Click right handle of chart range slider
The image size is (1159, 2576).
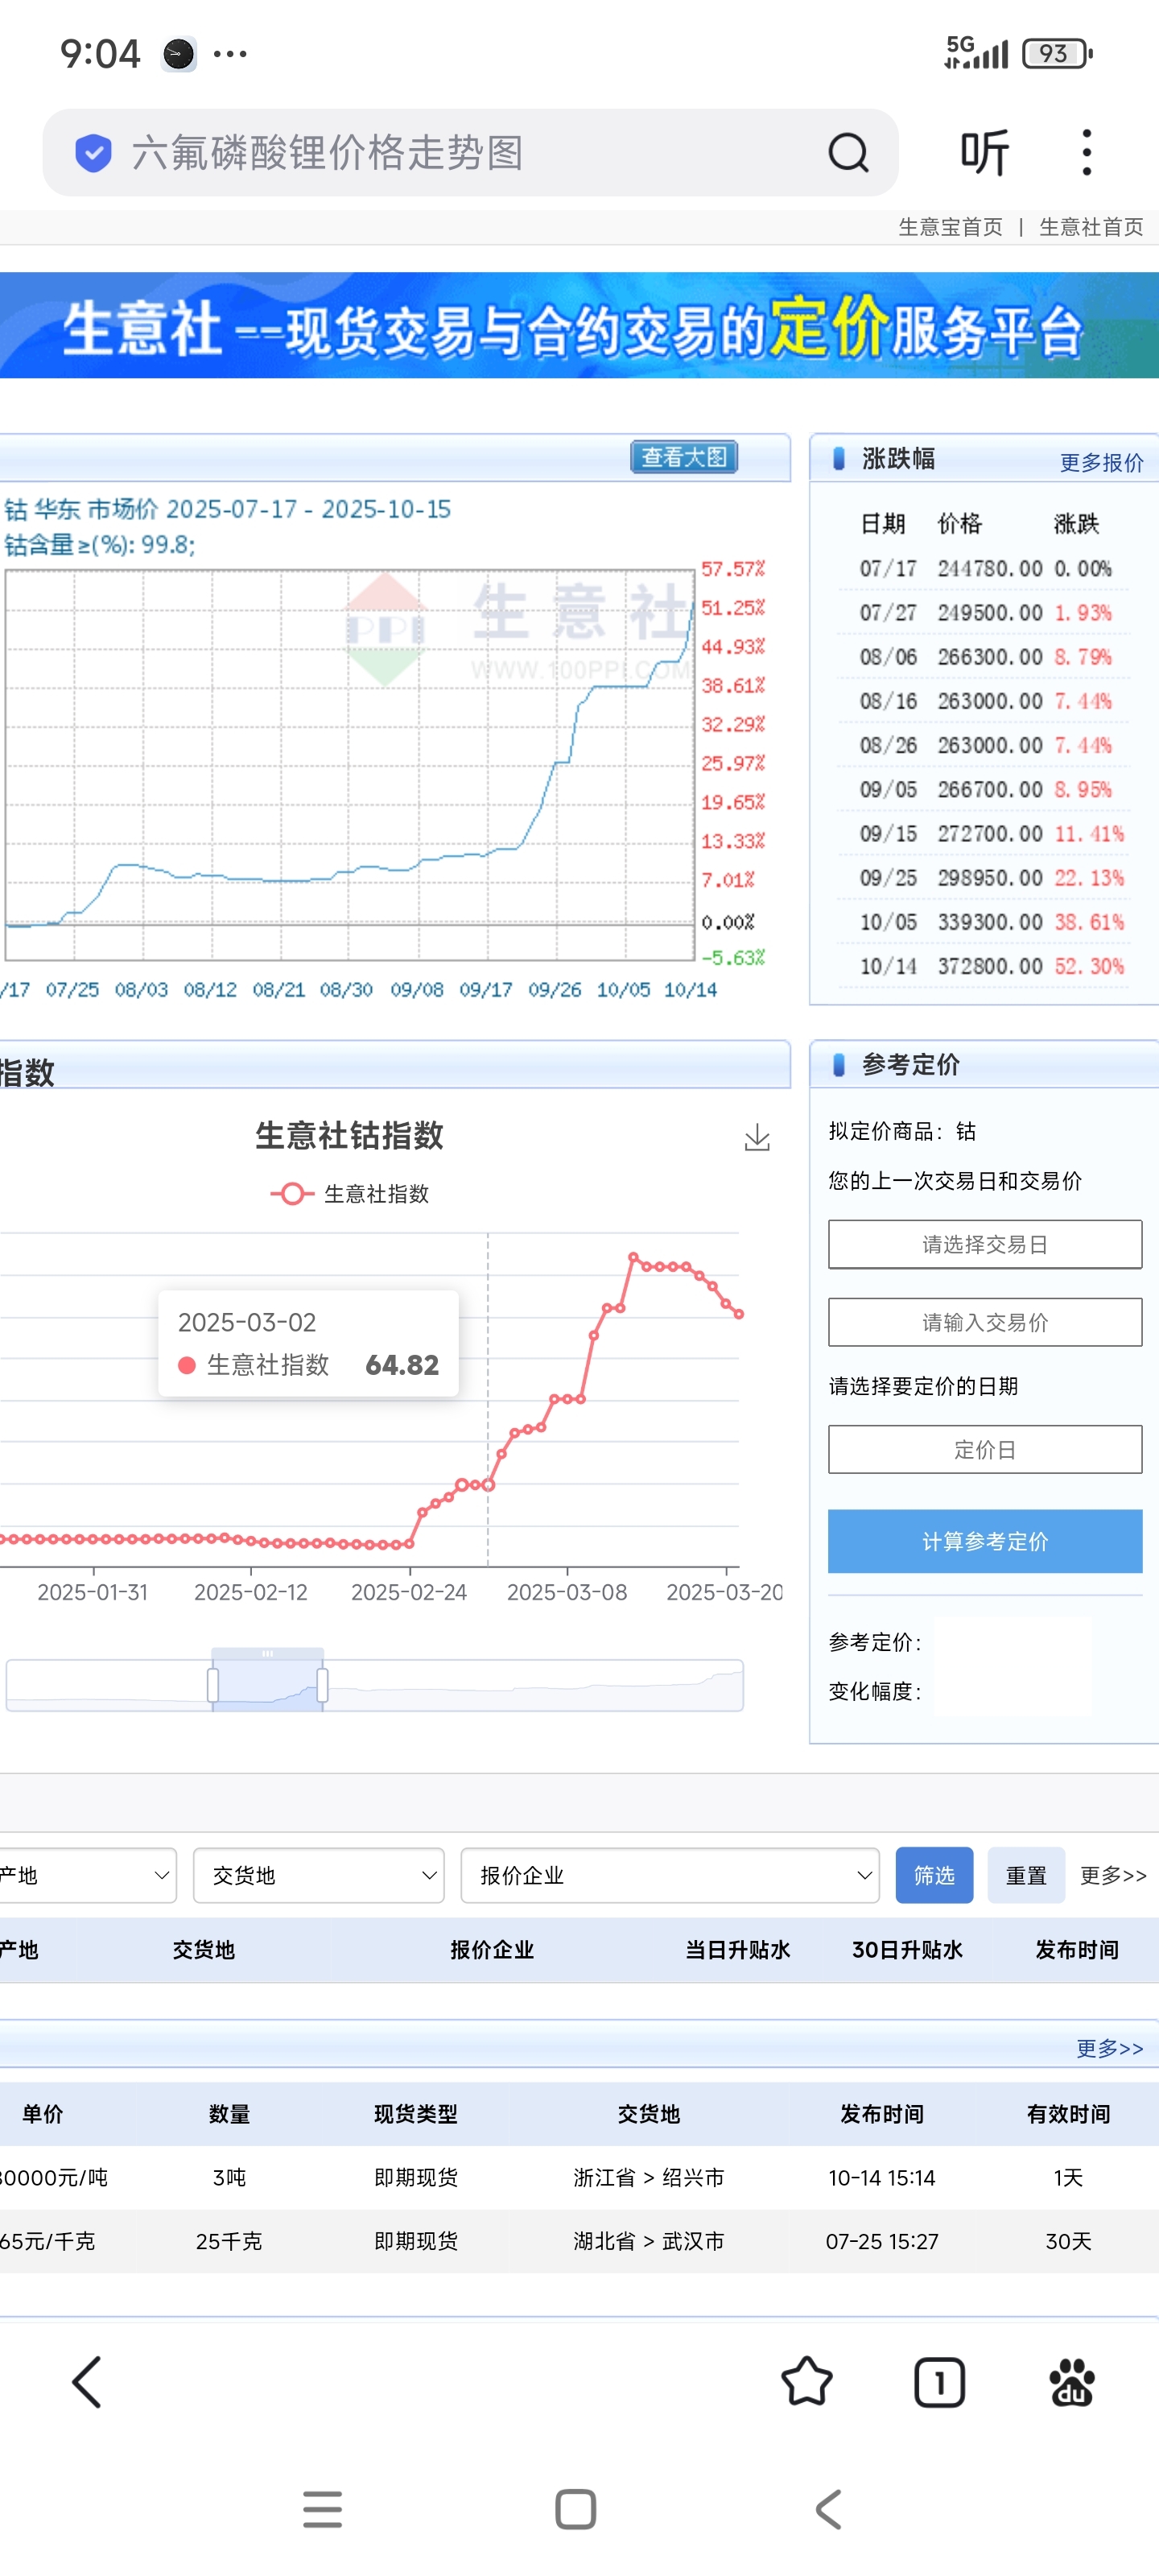[322, 1685]
